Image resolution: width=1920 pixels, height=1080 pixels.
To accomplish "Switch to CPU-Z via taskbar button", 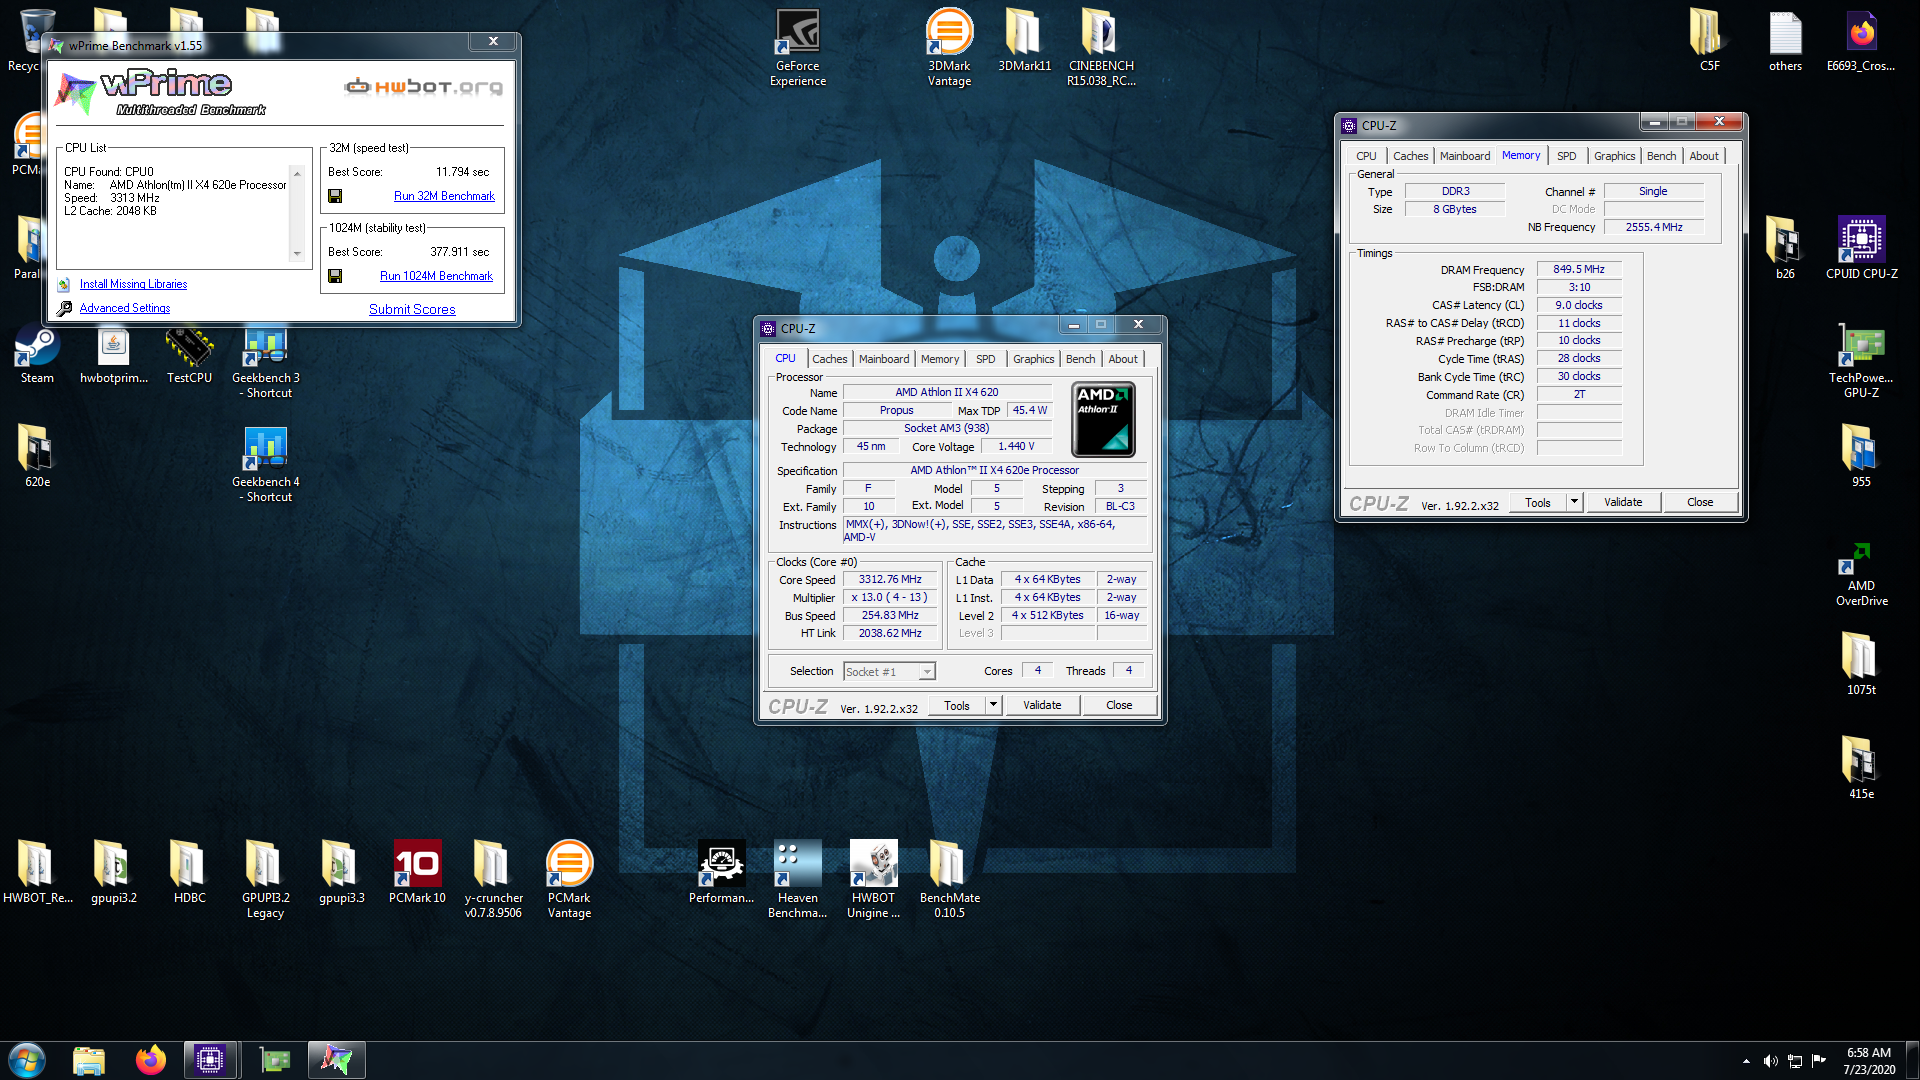I will (x=210, y=1060).
